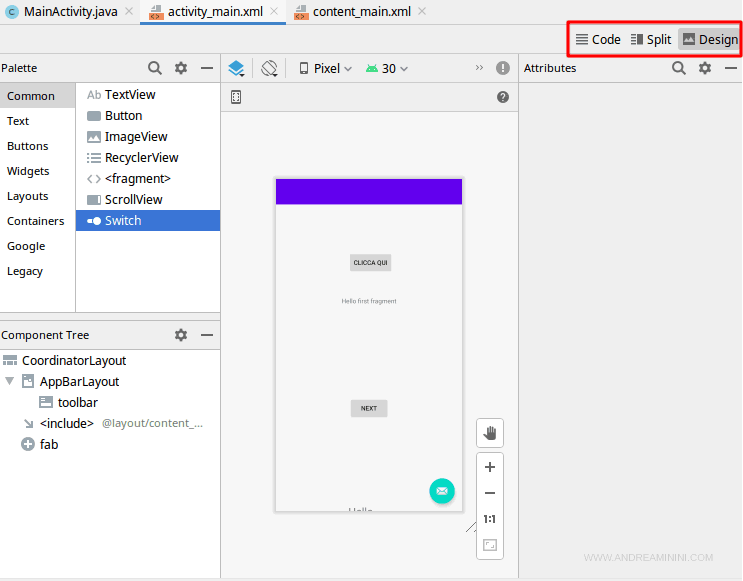Collapse the AppBarLayout tree node

[10, 381]
